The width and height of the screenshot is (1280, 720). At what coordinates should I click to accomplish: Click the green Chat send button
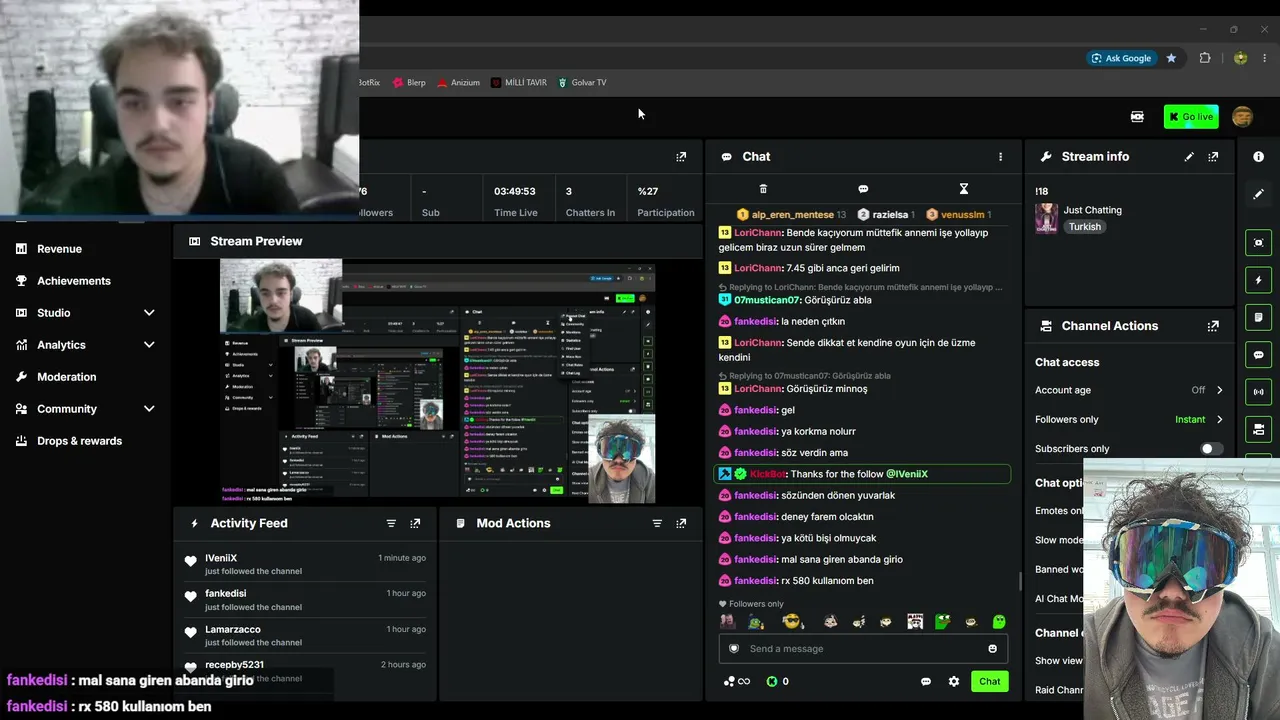(x=989, y=682)
